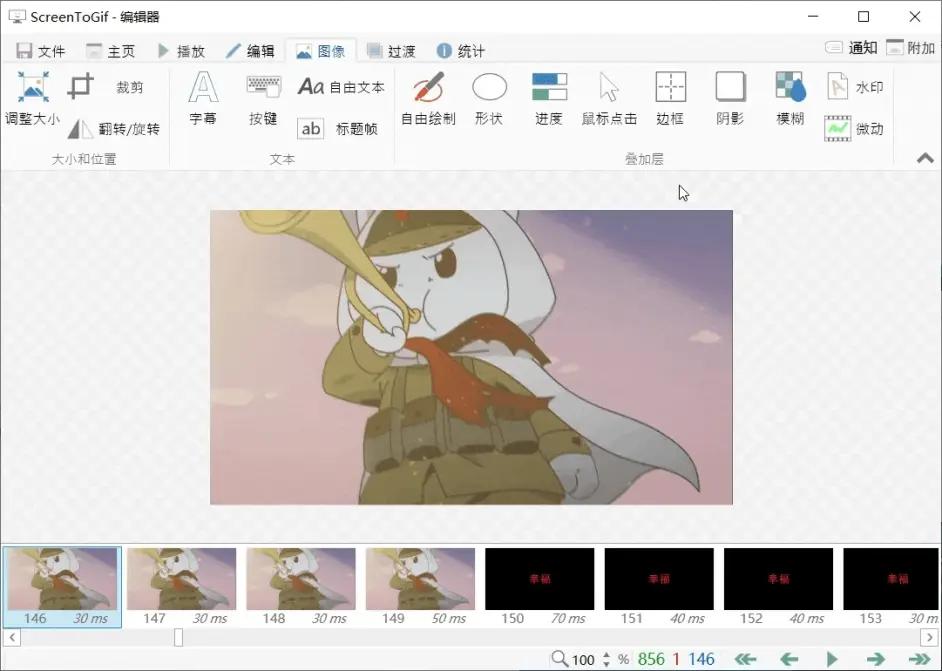This screenshot has height=671, width=942.
Task: Open the 微动 cinemagraph tool
Action: pos(854,129)
